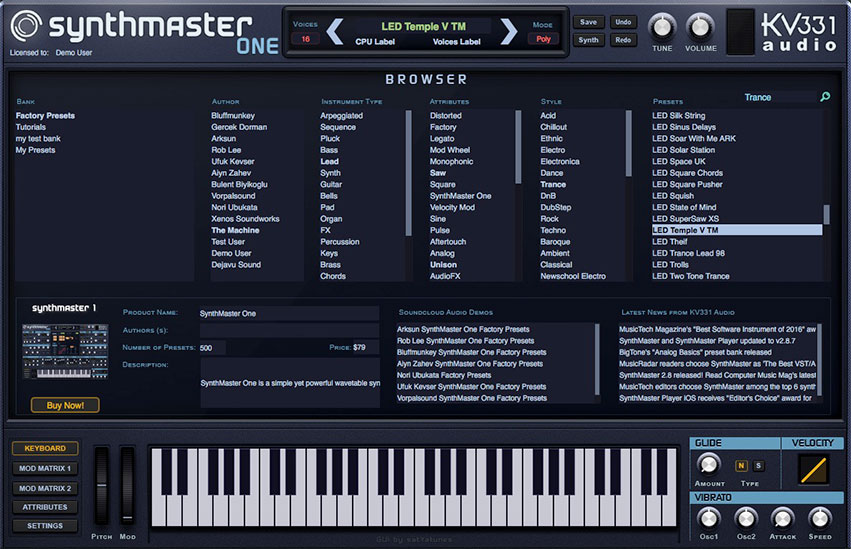Open the Voices count dropdown

click(305, 39)
